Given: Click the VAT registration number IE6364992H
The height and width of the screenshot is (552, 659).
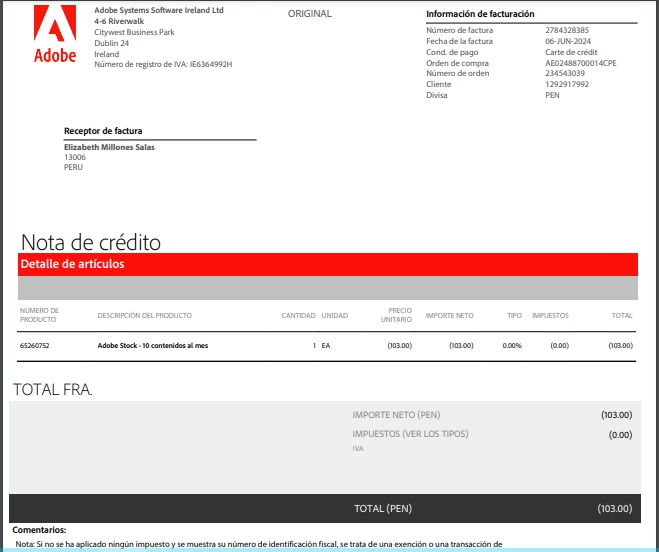Looking at the screenshot, I should (211, 64).
